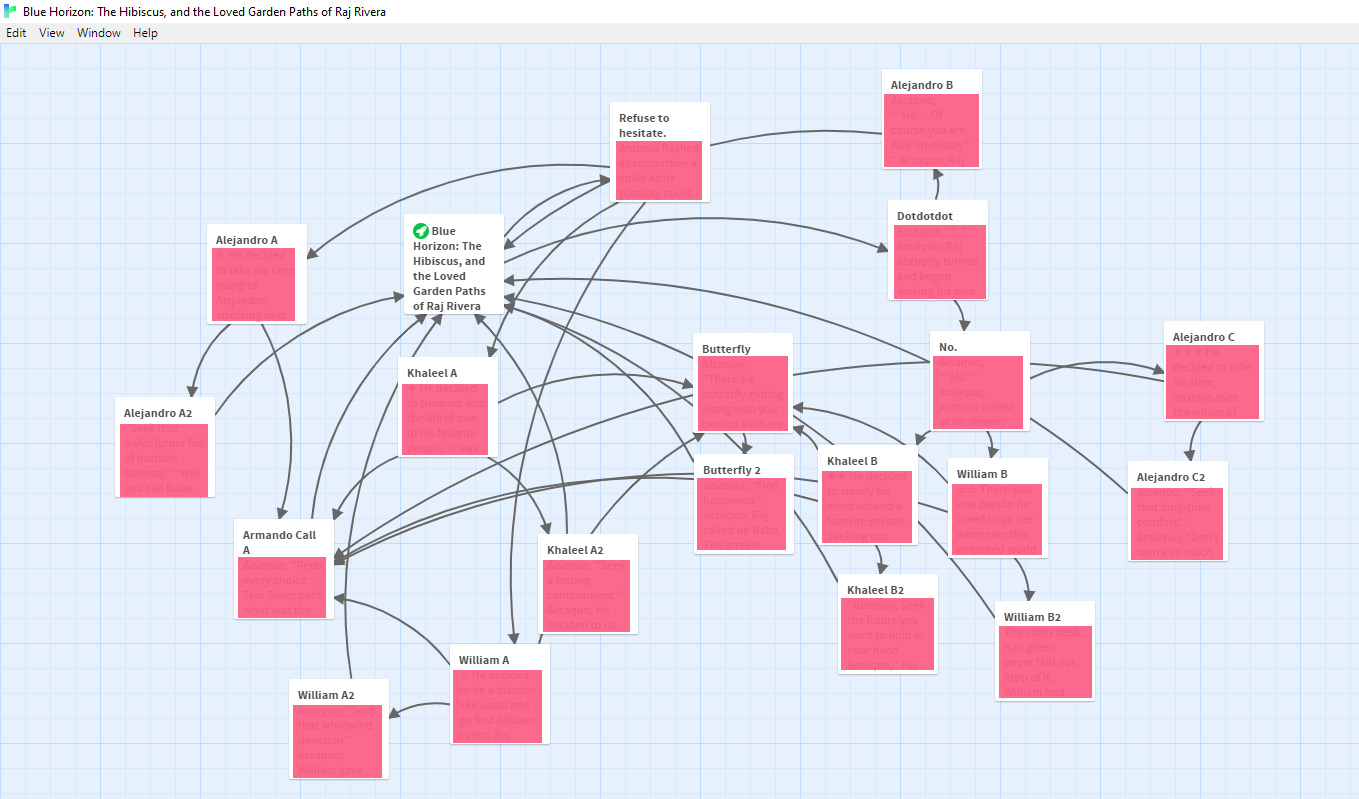Viewport: 1359px width, 799px height.
Task: Select the Alejandro B passage card
Action: pyautogui.click(x=932, y=119)
